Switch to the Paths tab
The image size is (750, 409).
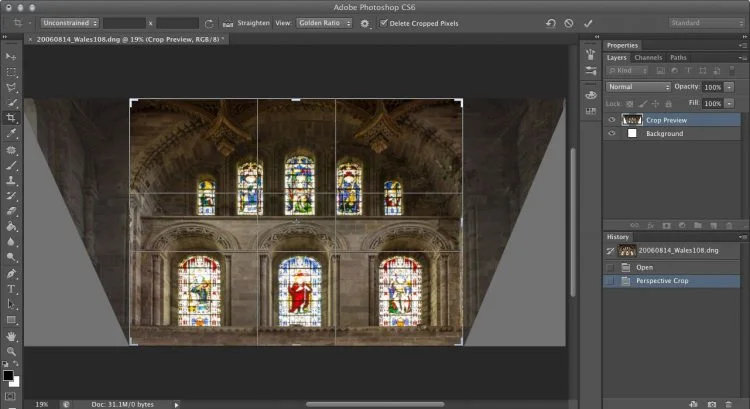pos(678,57)
